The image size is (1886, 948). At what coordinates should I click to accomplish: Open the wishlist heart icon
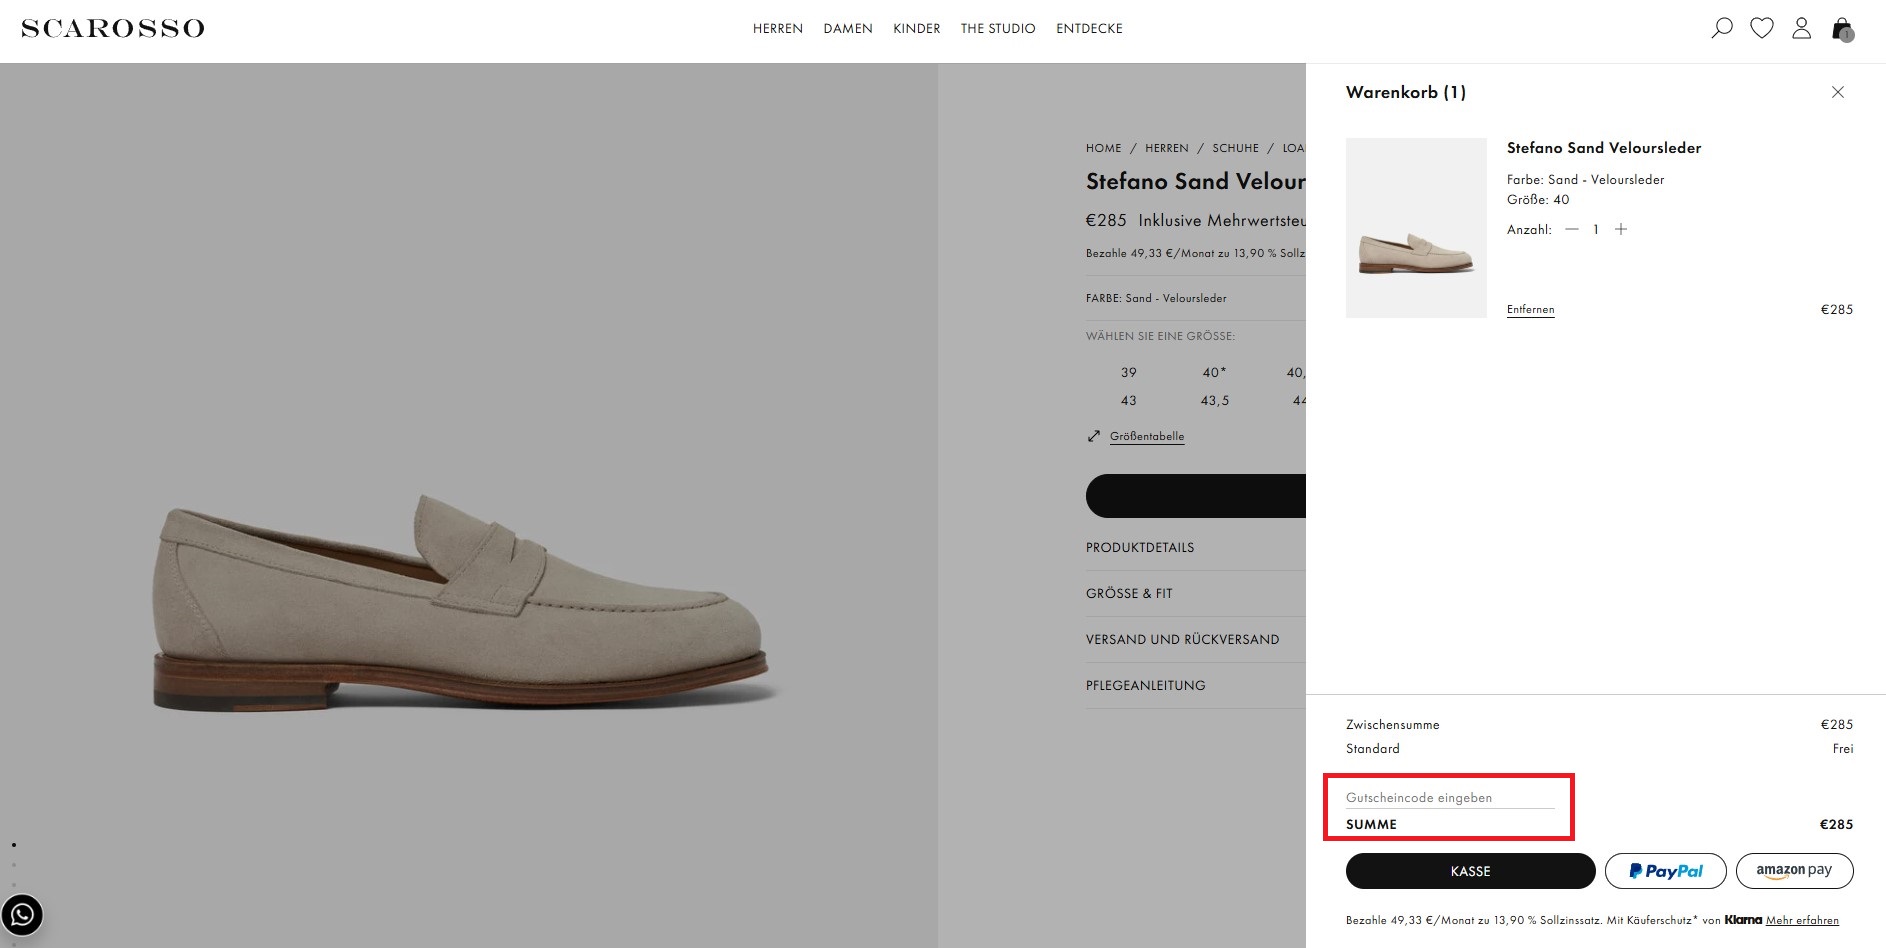point(1762,28)
